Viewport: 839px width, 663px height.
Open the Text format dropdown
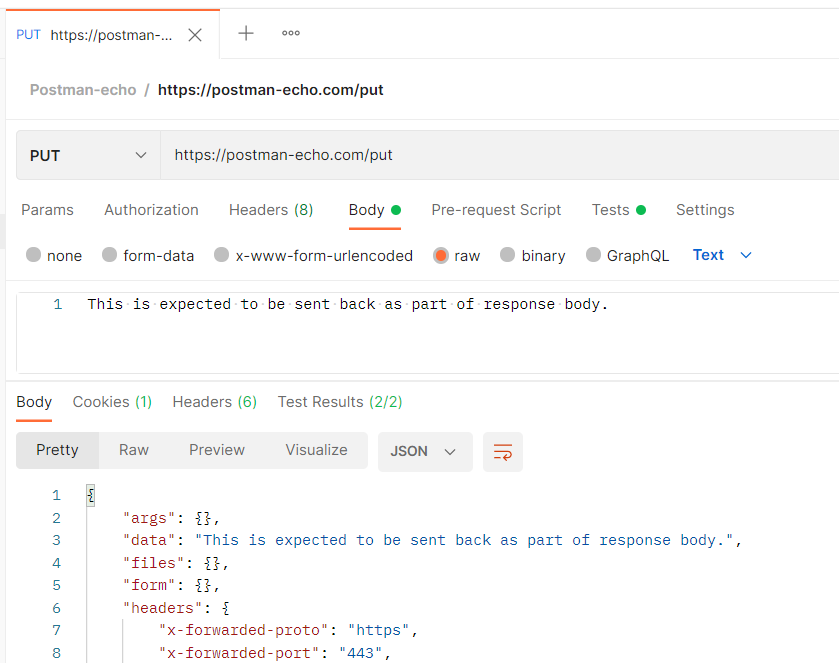click(722, 255)
